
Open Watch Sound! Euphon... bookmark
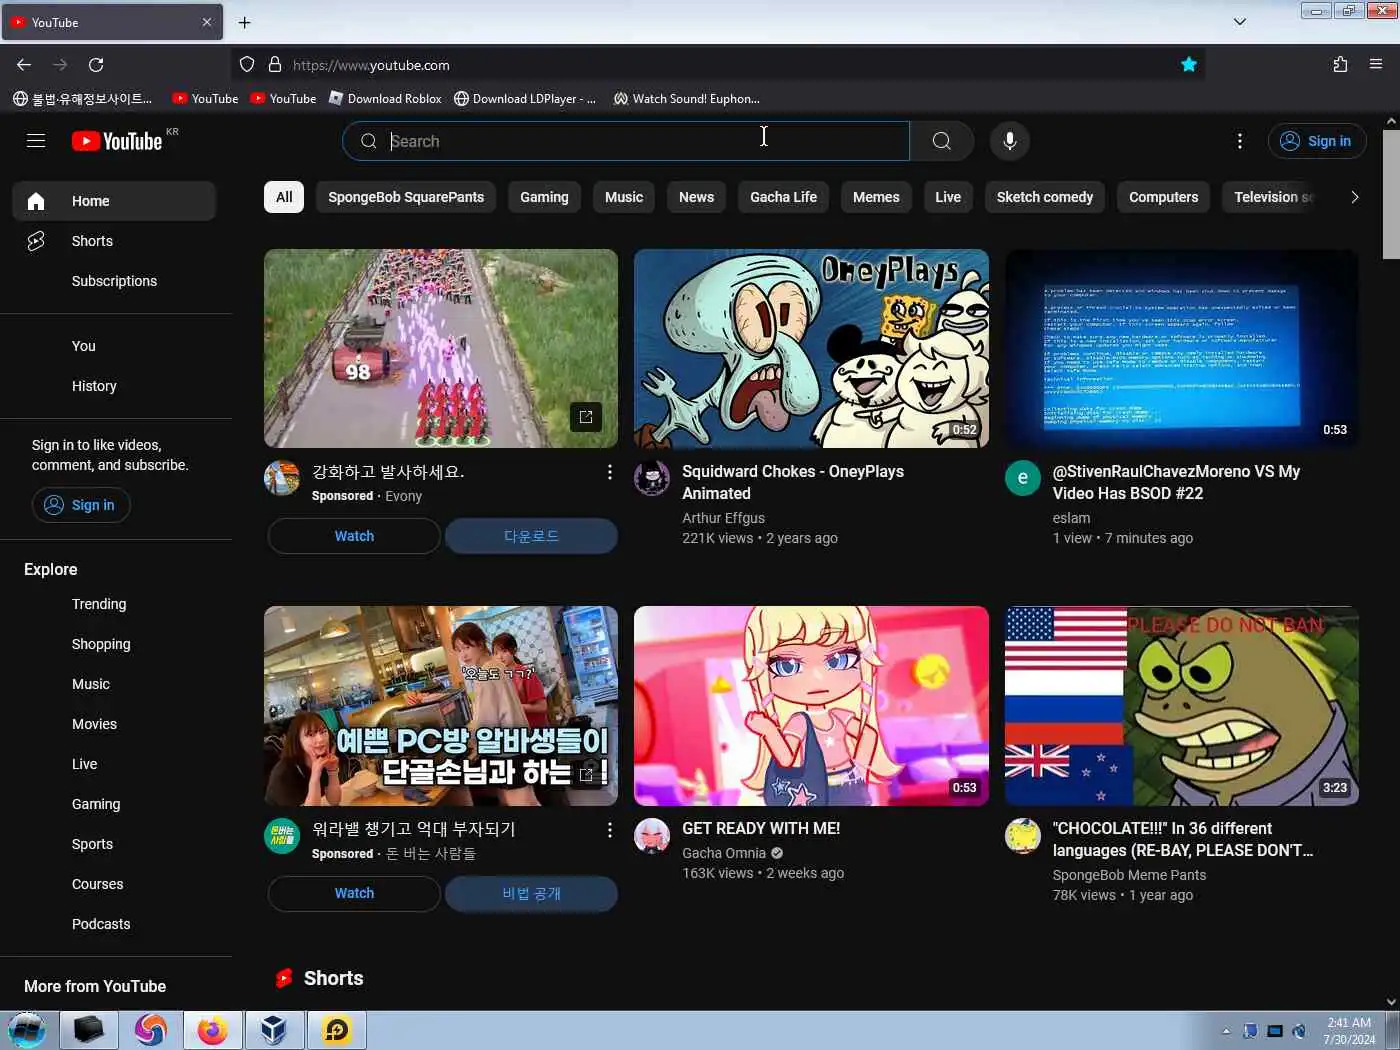(687, 98)
